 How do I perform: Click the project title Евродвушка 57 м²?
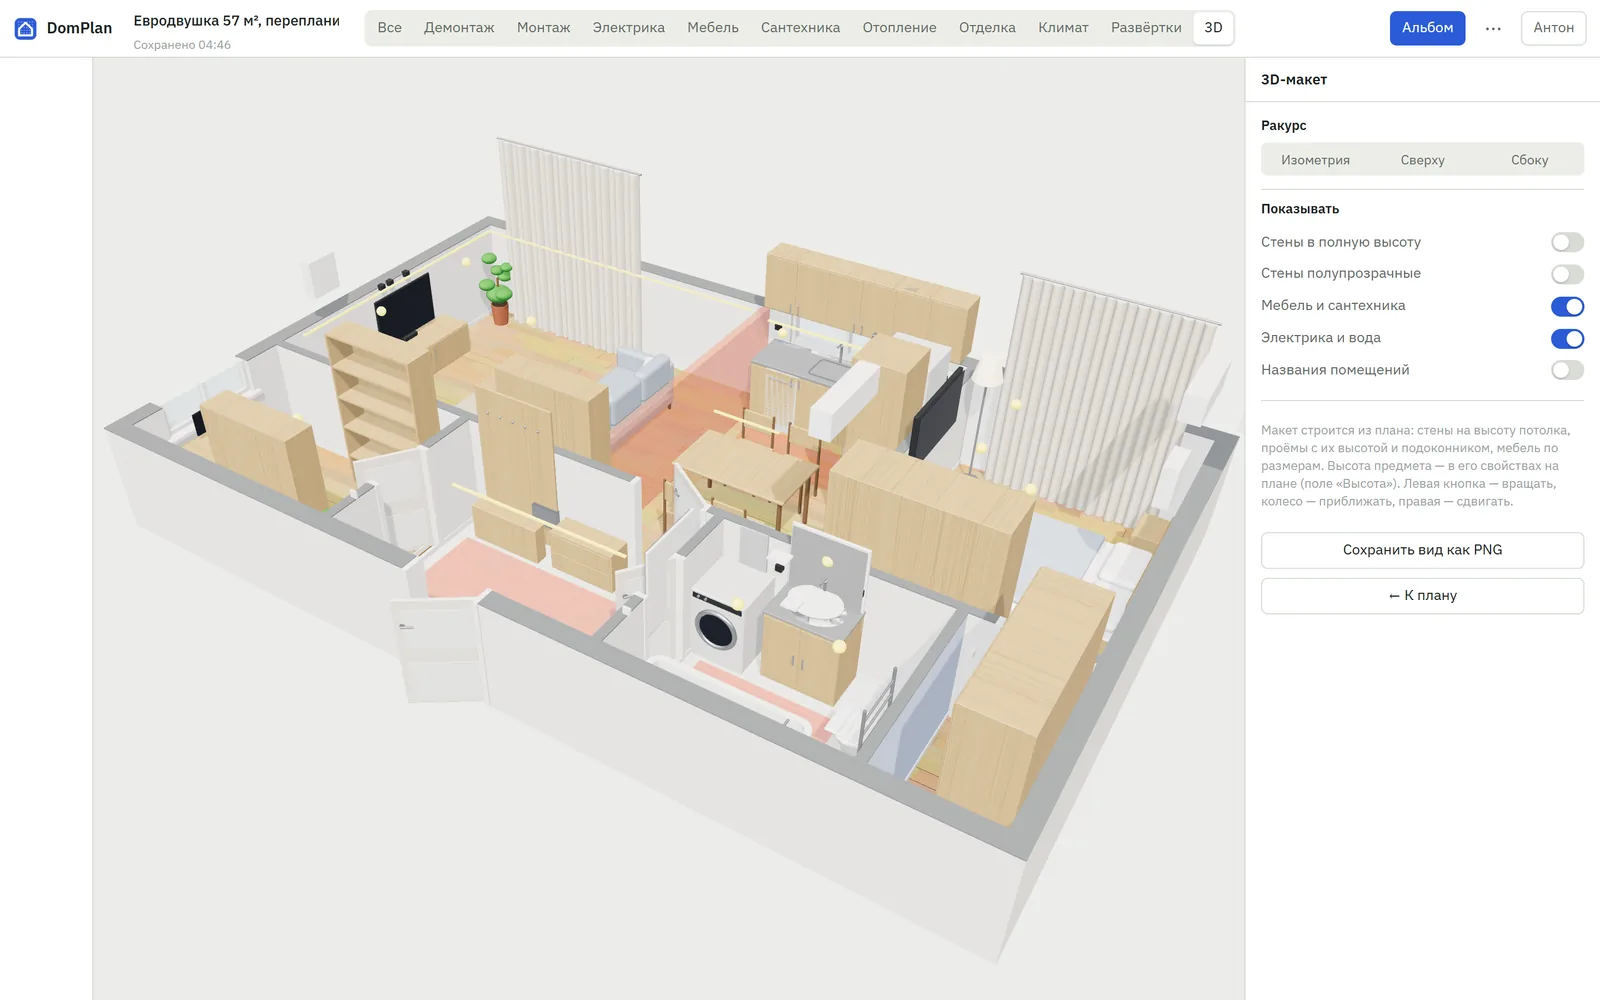pyautogui.click(x=237, y=20)
